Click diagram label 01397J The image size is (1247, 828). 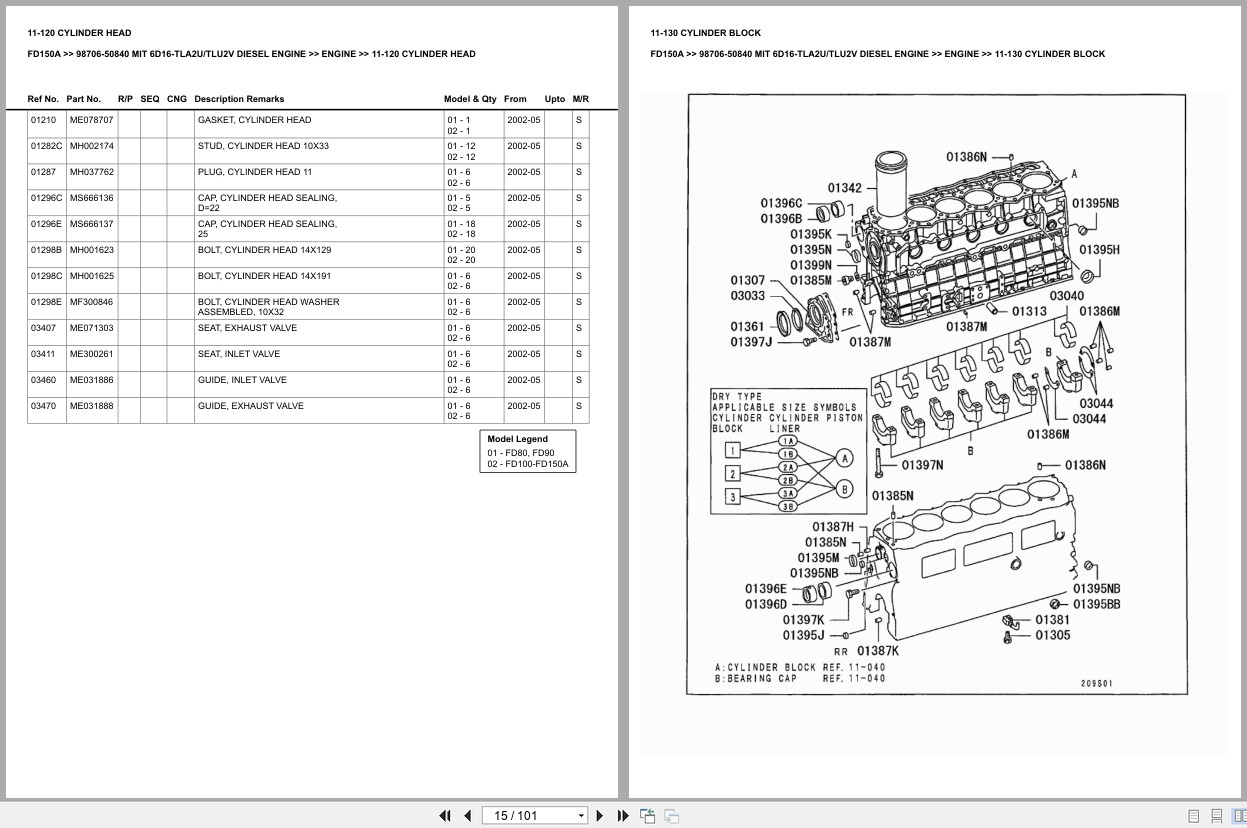(x=750, y=343)
